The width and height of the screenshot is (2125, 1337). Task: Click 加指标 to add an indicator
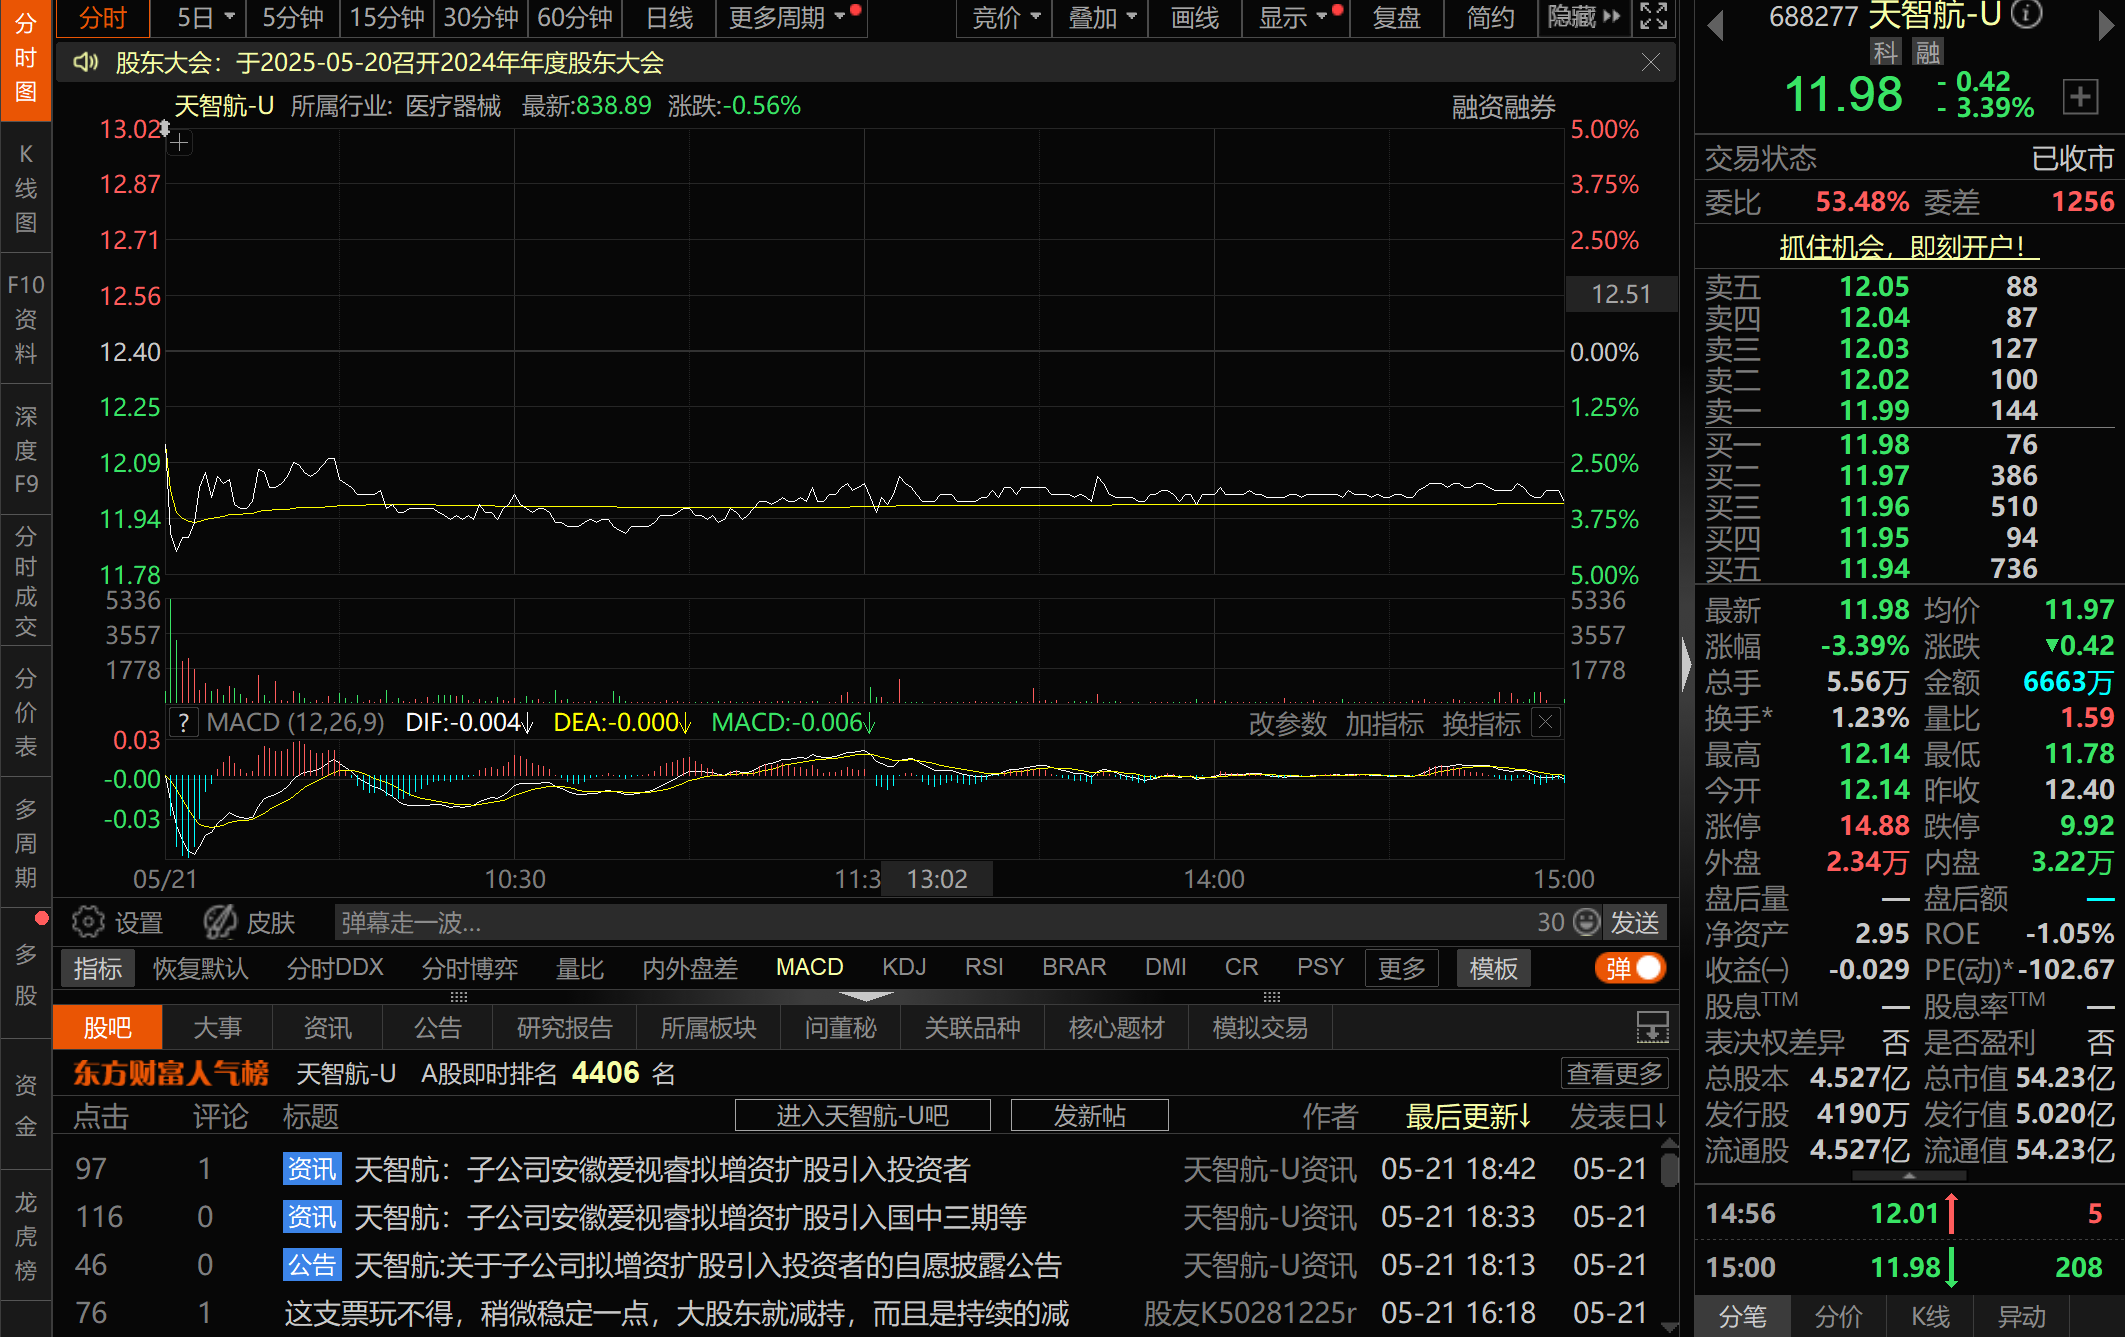[x=1385, y=723]
